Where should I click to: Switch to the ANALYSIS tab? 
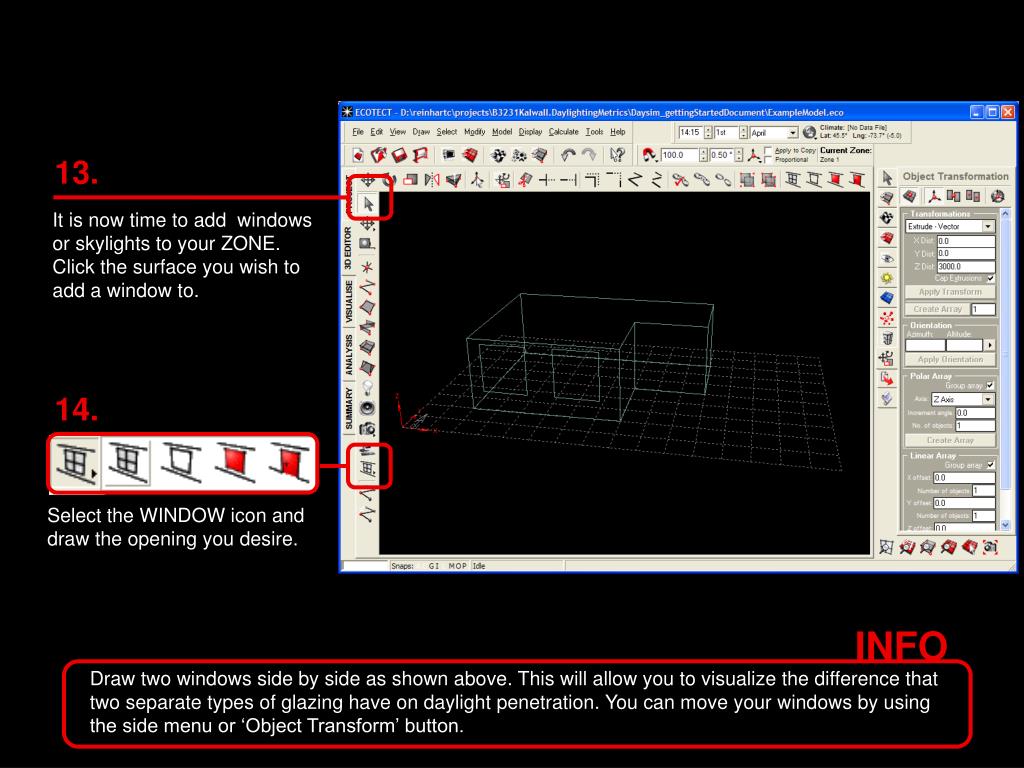click(x=349, y=355)
